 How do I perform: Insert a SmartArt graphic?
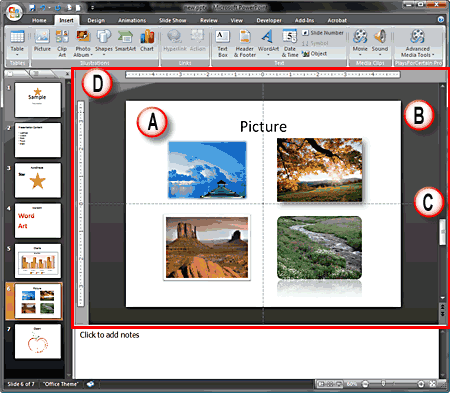click(125, 41)
